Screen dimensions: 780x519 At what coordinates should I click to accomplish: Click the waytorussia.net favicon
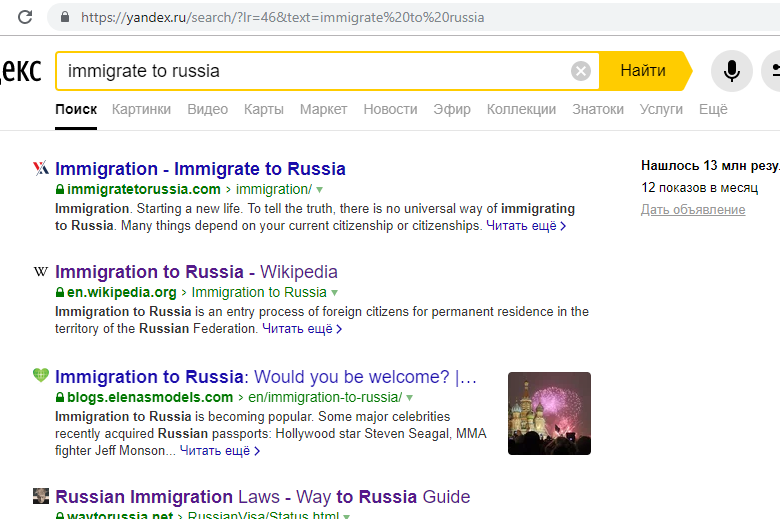[x=41, y=496]
